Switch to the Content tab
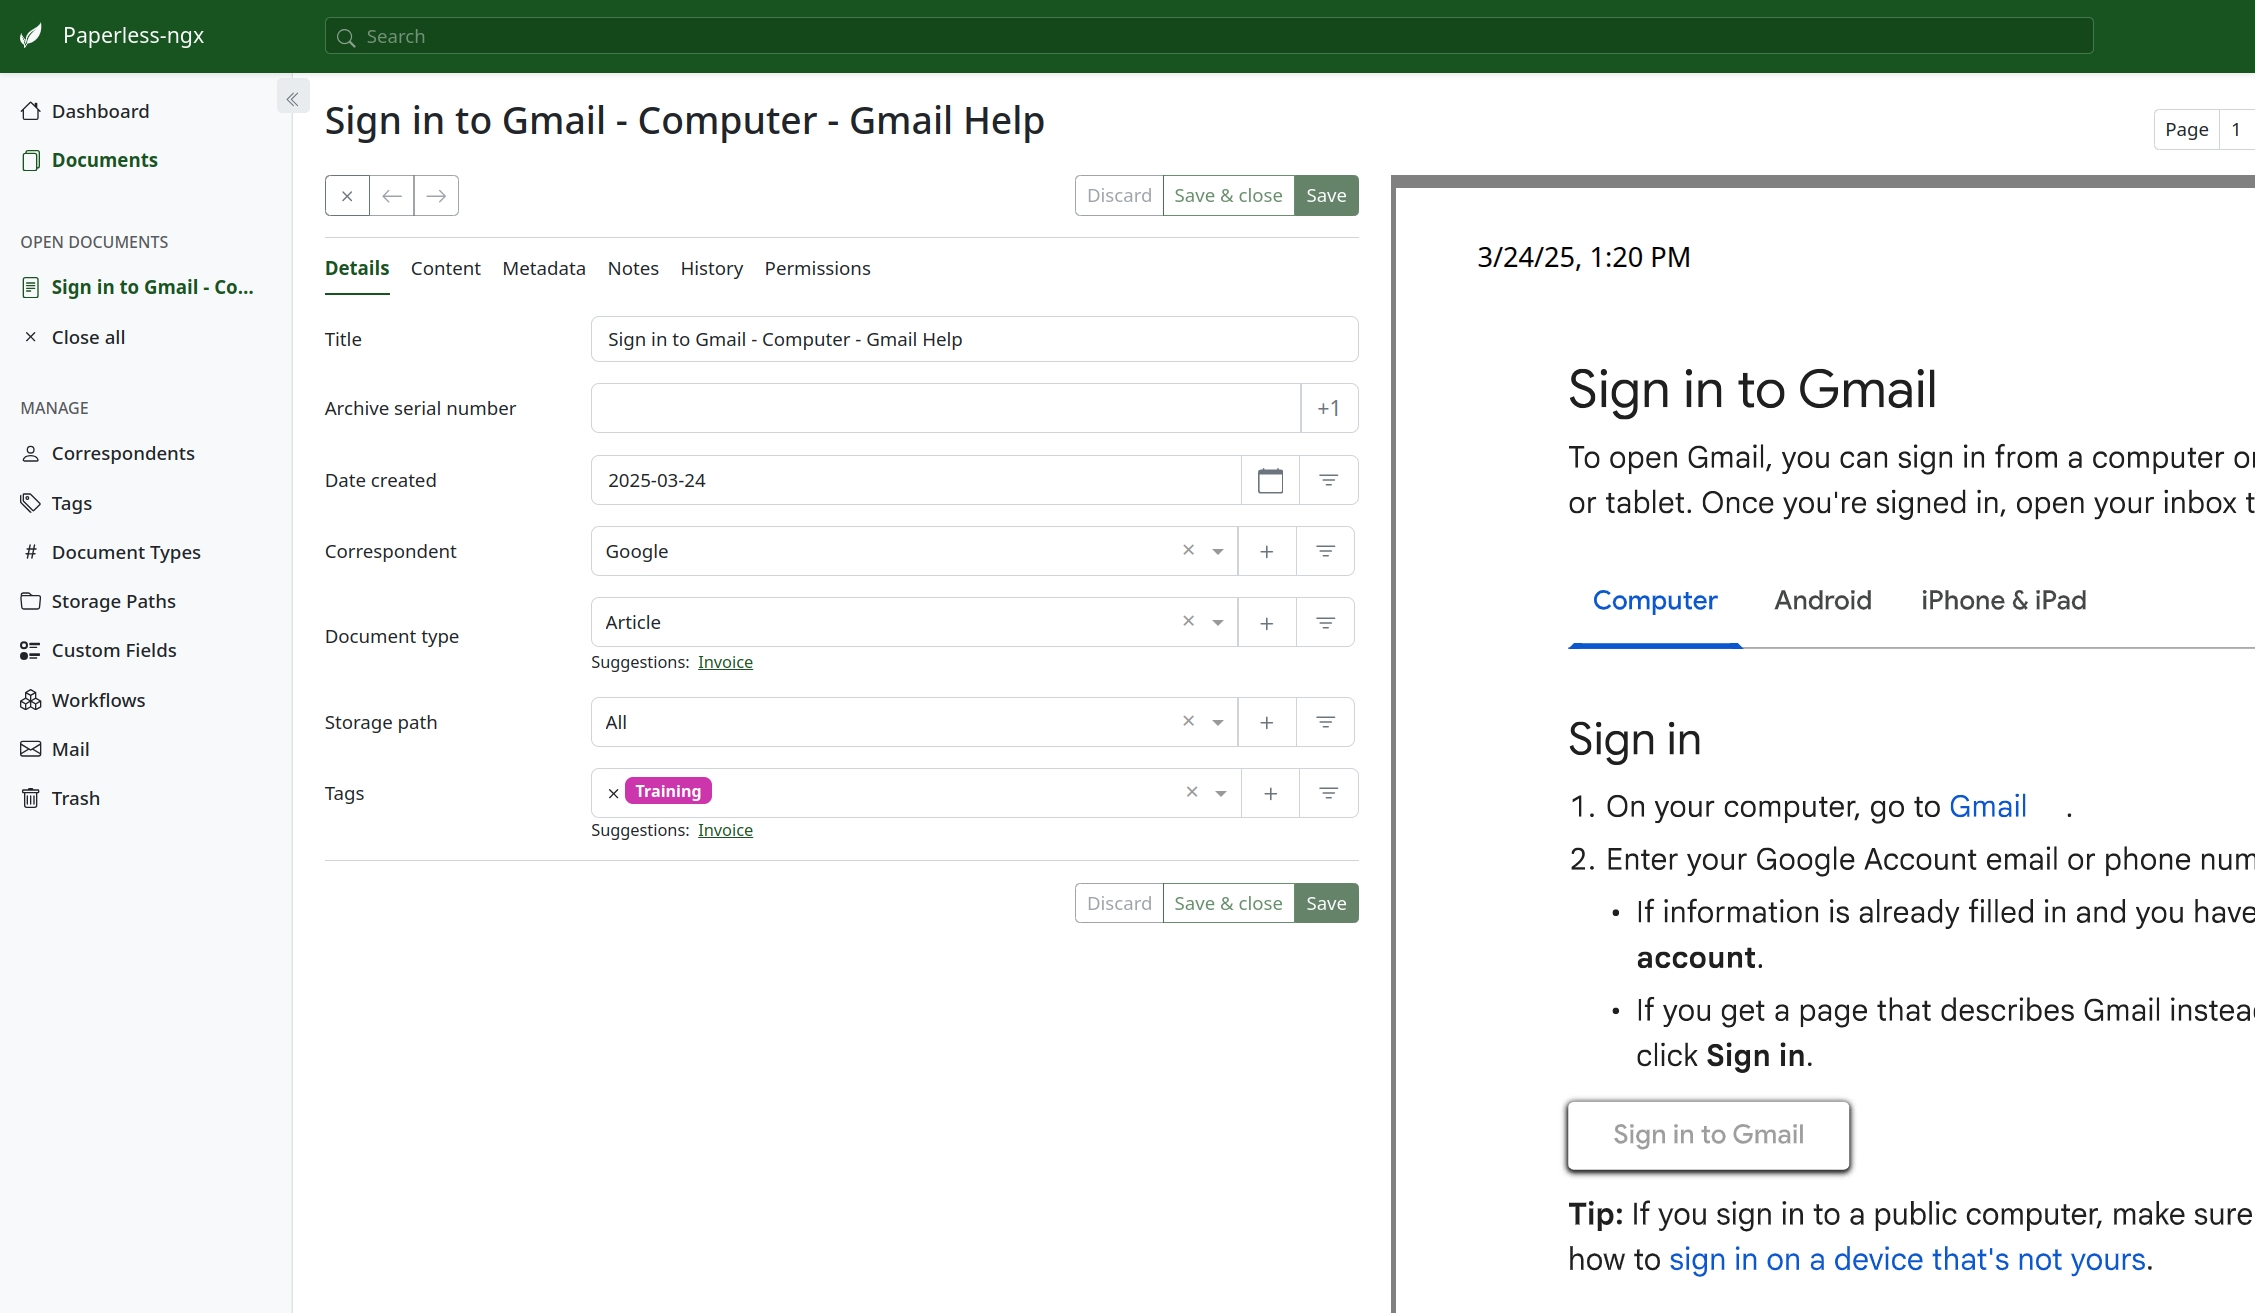 (446, 268)
